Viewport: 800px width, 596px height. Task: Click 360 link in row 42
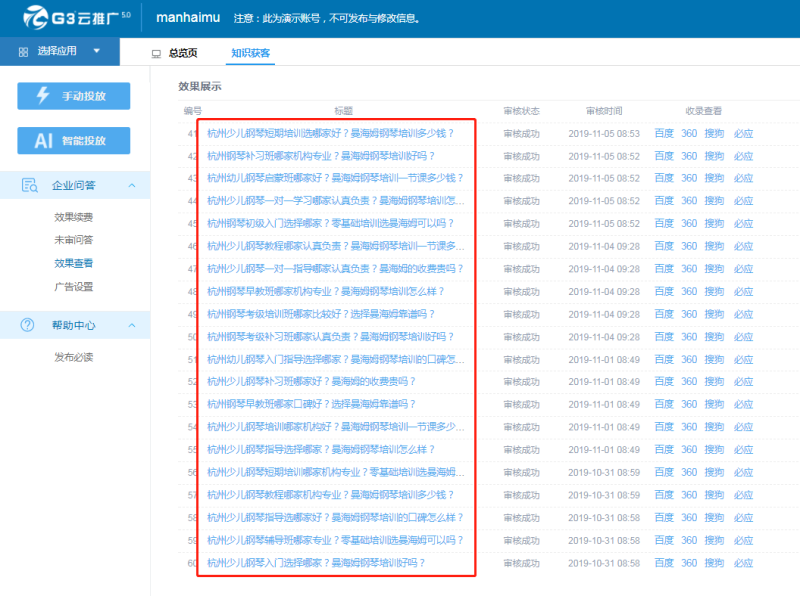(x=689, y=156)
